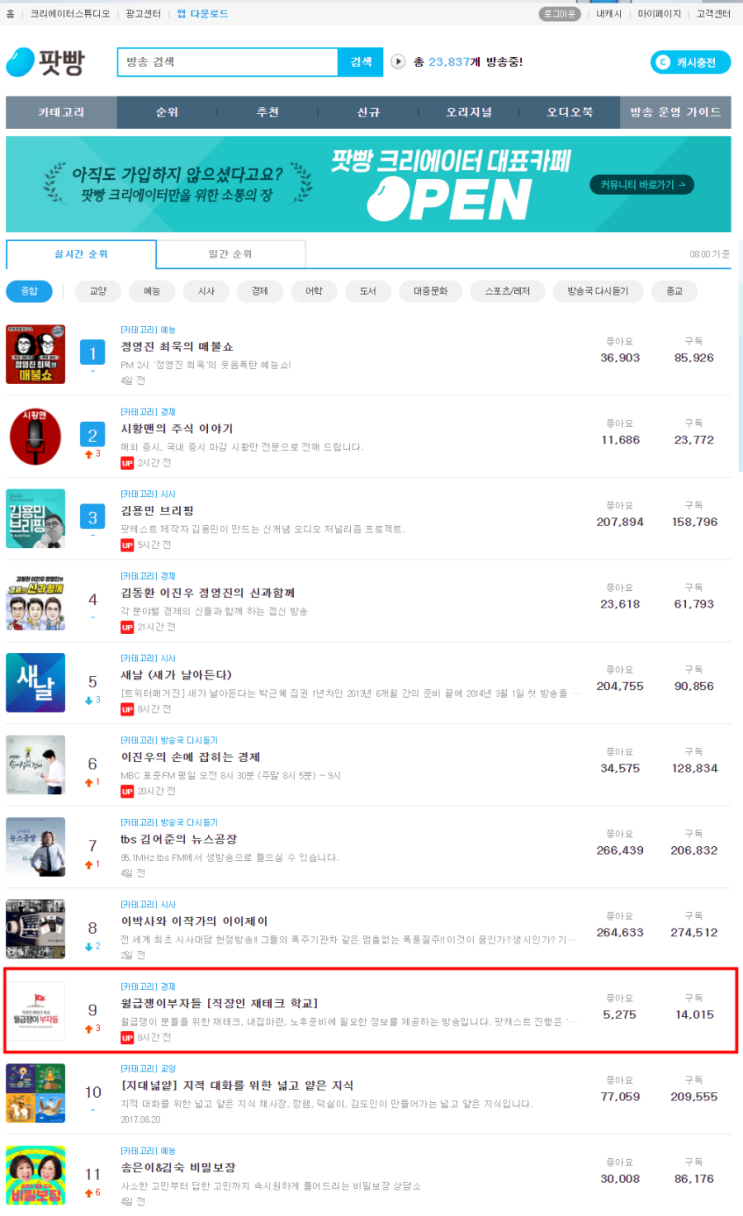Open the 카테고리 navigation menu
Viewport: 743px width, 1216px height.
[62, 112]
